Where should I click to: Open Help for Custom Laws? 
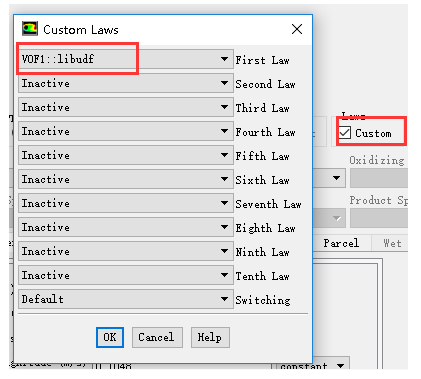[210, 337]
